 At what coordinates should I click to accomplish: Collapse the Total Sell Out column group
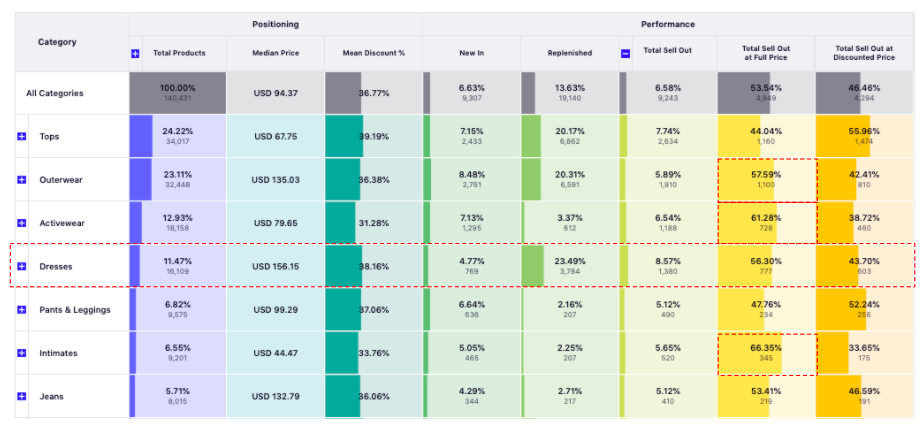626,53
